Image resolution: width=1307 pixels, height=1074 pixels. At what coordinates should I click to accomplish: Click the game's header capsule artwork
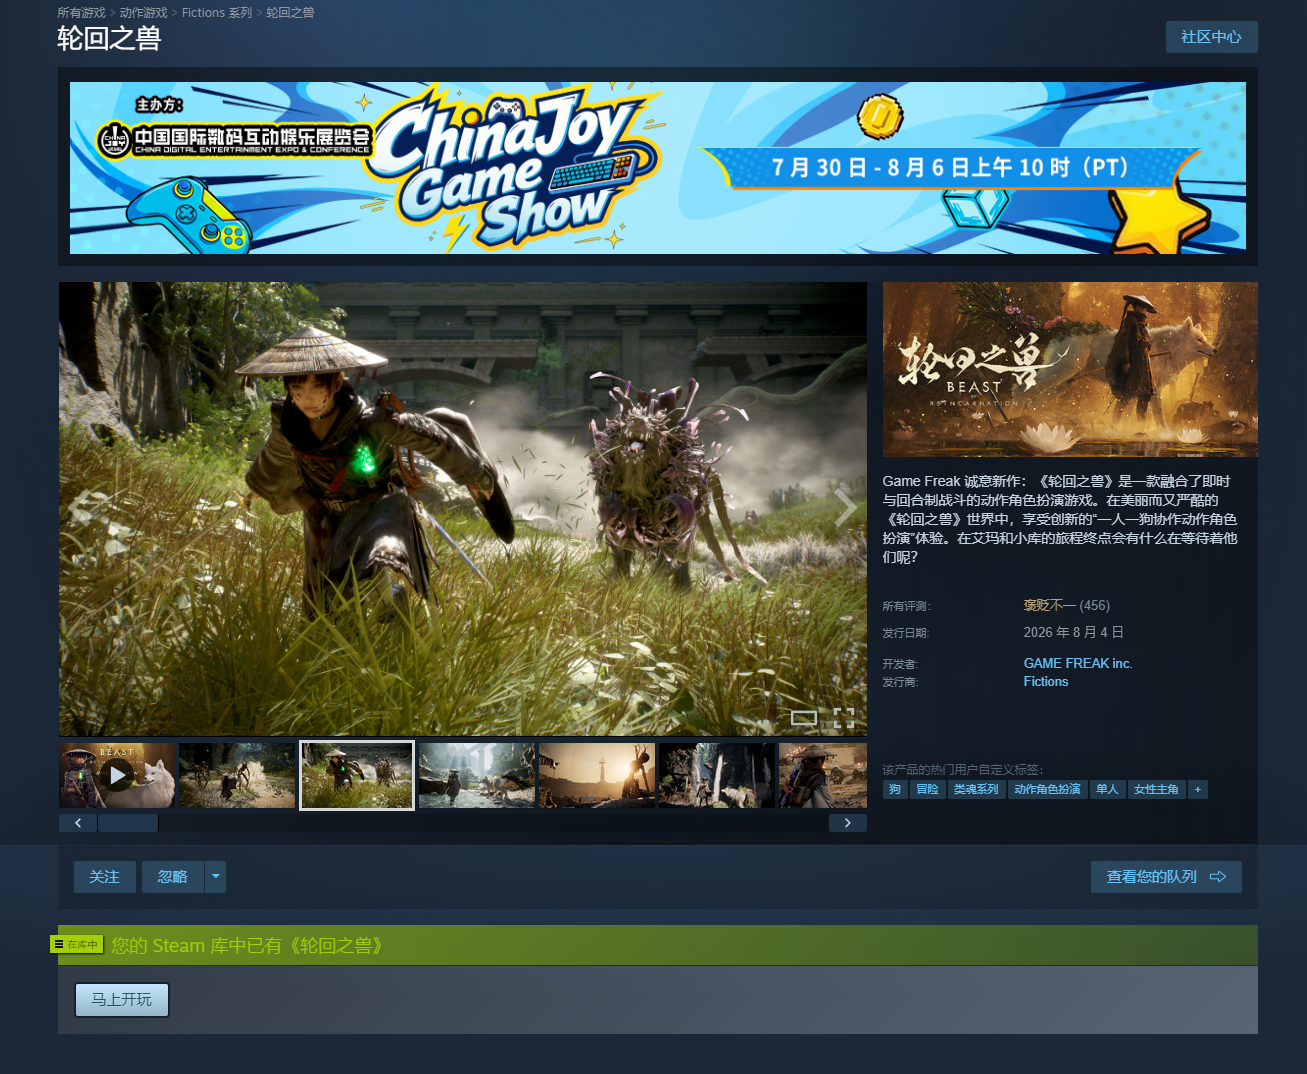pos(1070,370)
